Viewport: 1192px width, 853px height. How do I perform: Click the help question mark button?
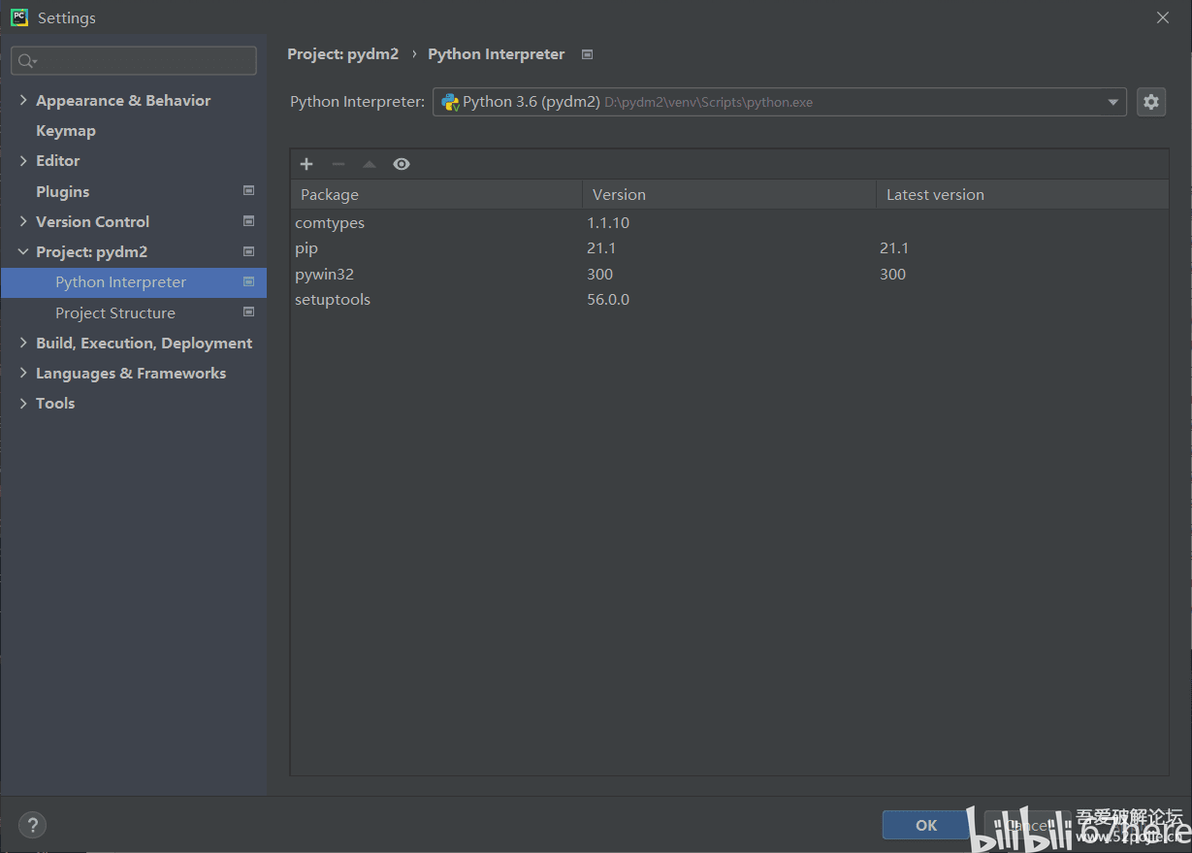(32, 825)
